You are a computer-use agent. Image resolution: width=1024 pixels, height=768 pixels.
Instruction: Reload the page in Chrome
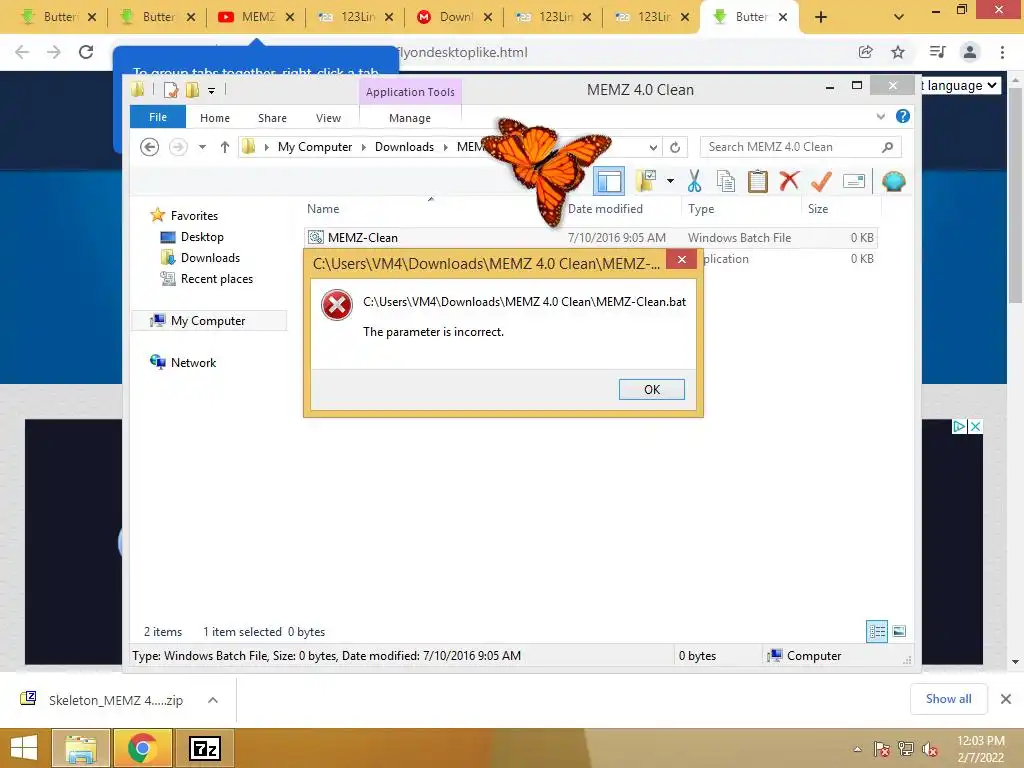[x=86, y=52]
